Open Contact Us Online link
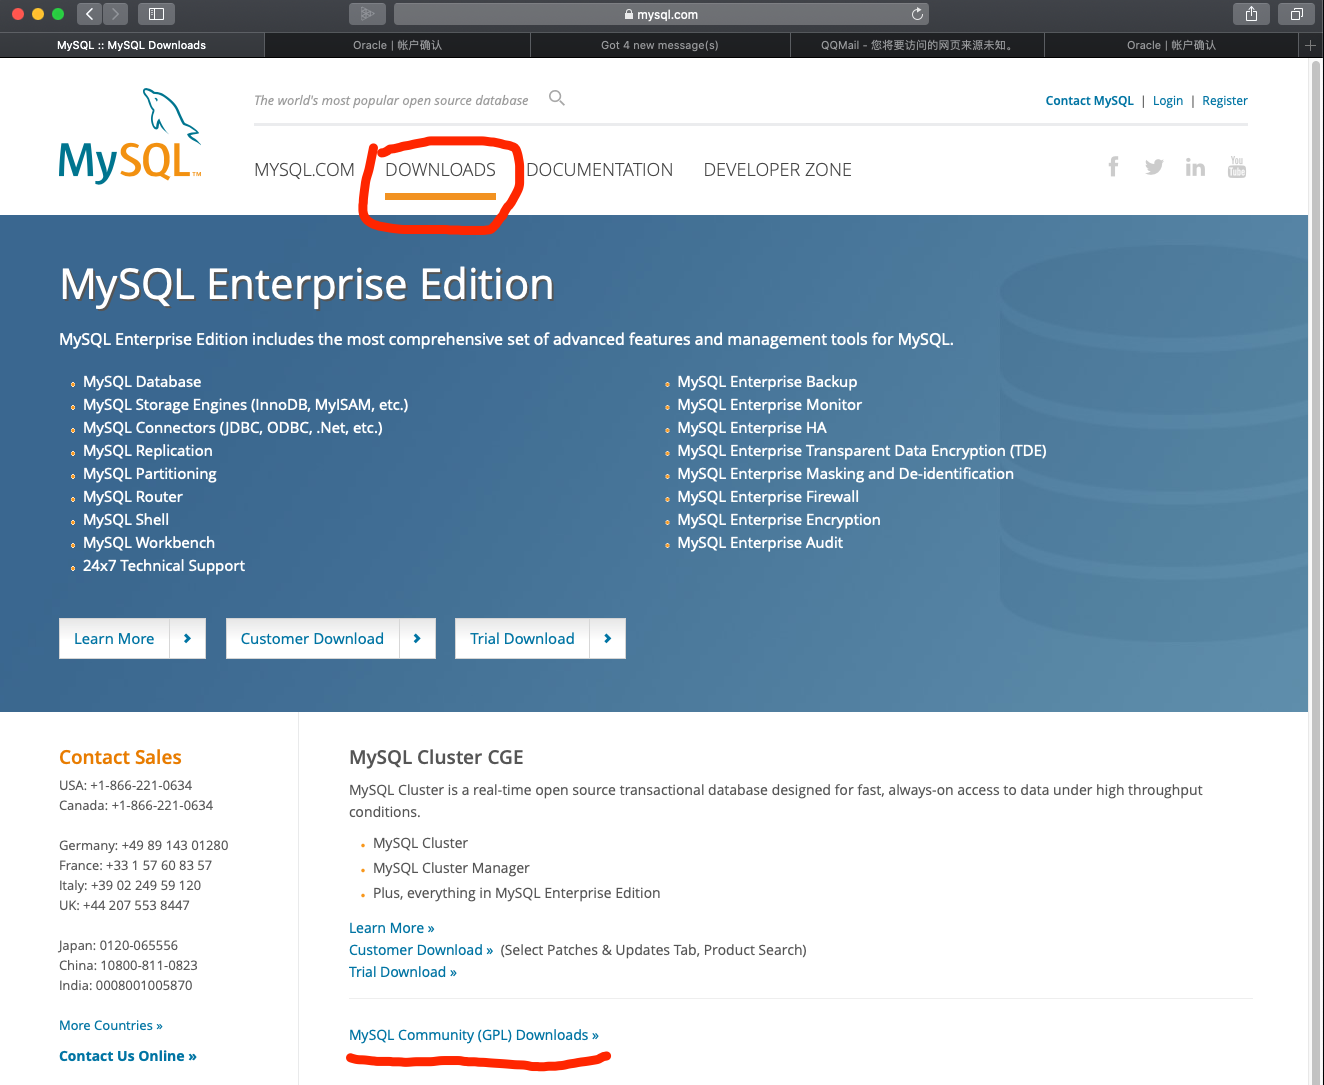Screen dimensions: 1324x1085 click(x=128, y=1056)
